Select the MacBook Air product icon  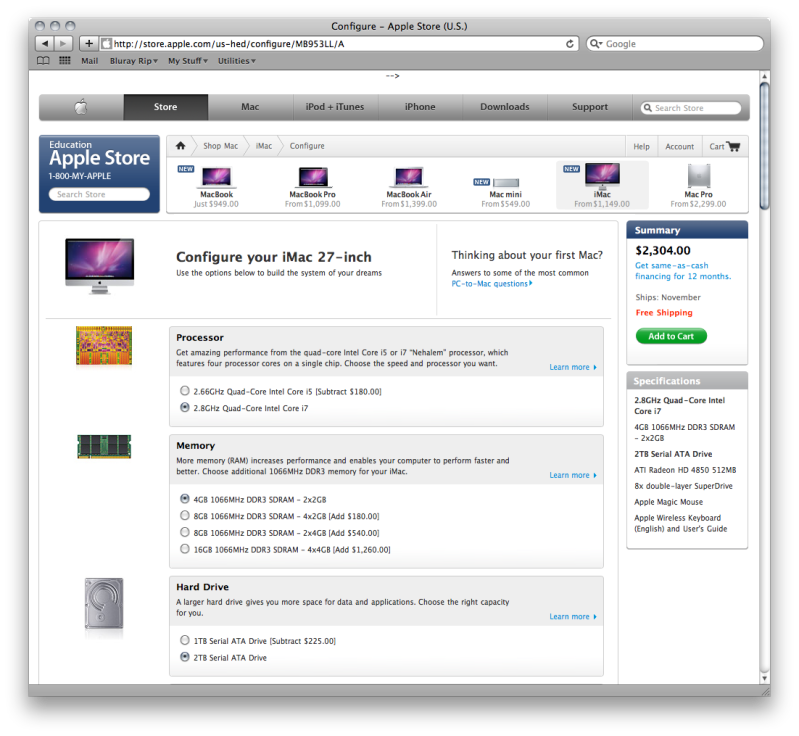[x=409, y=177]
